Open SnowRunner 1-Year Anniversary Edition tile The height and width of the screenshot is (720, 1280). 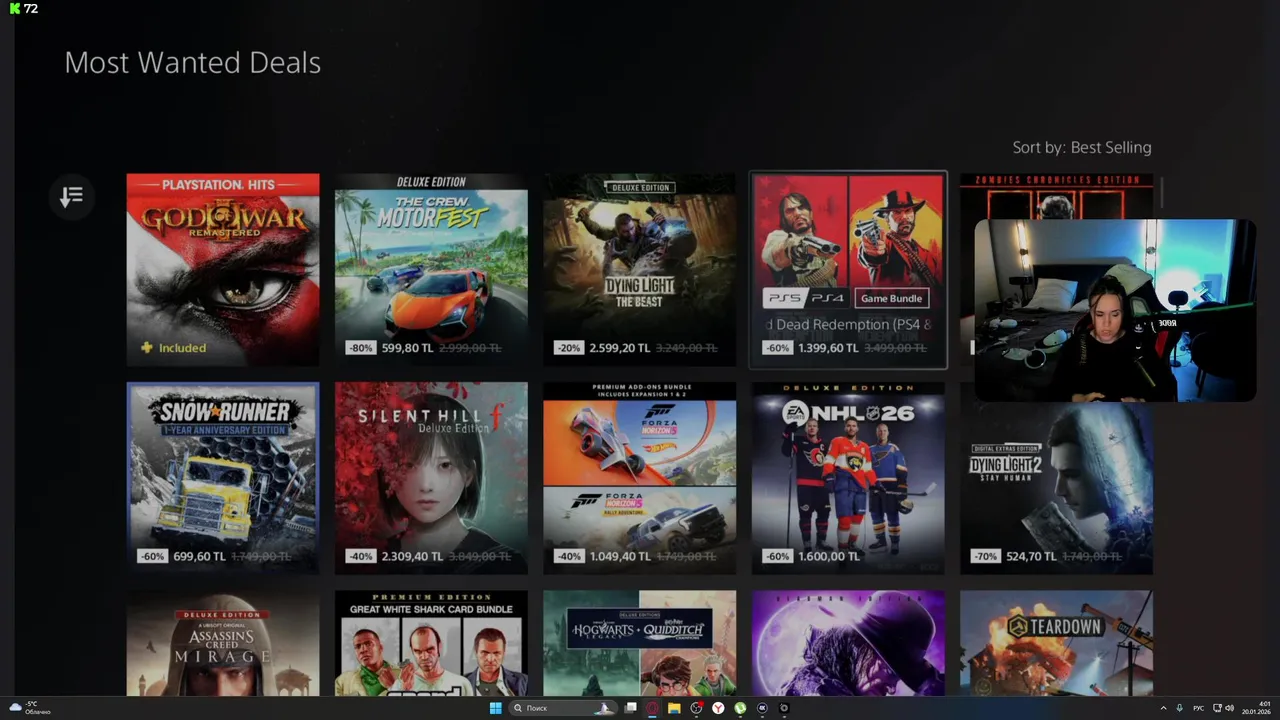tap(223, 478)
